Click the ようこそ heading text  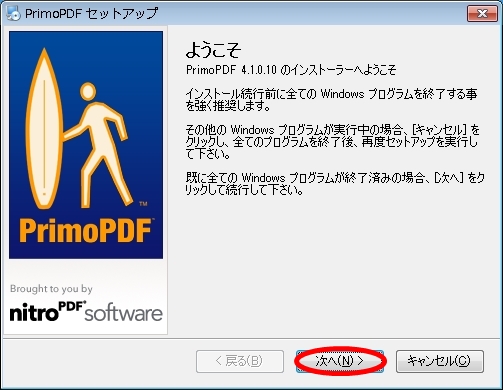tap(213, 50)
